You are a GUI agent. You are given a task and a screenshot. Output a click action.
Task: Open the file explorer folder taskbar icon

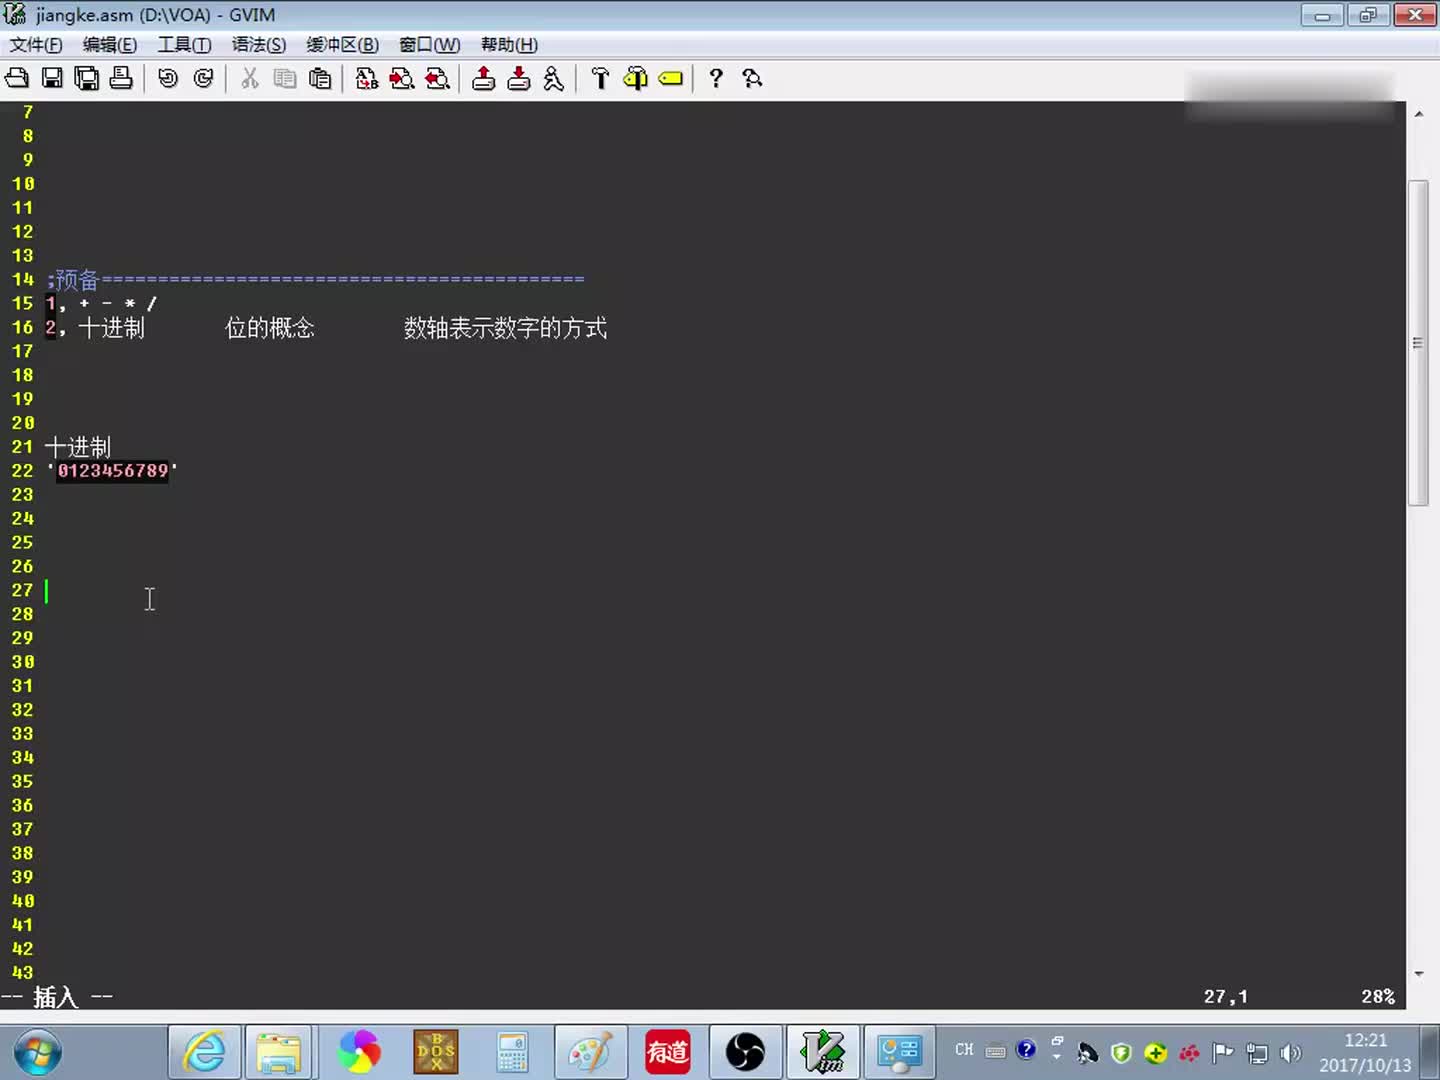(279, 1053)
